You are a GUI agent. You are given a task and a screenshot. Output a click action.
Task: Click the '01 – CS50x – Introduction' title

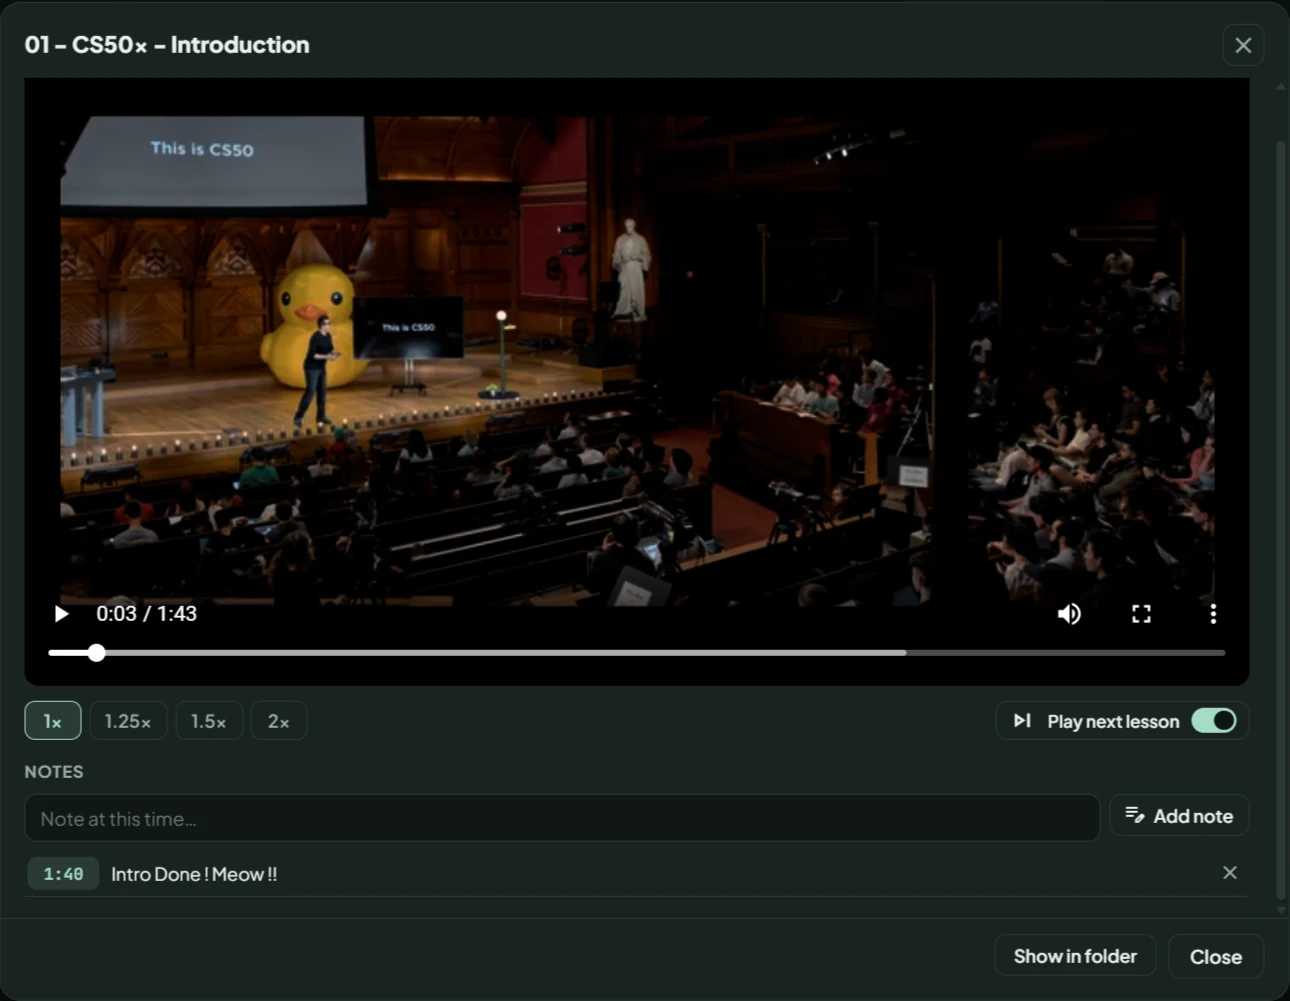(x=167, y=45)
